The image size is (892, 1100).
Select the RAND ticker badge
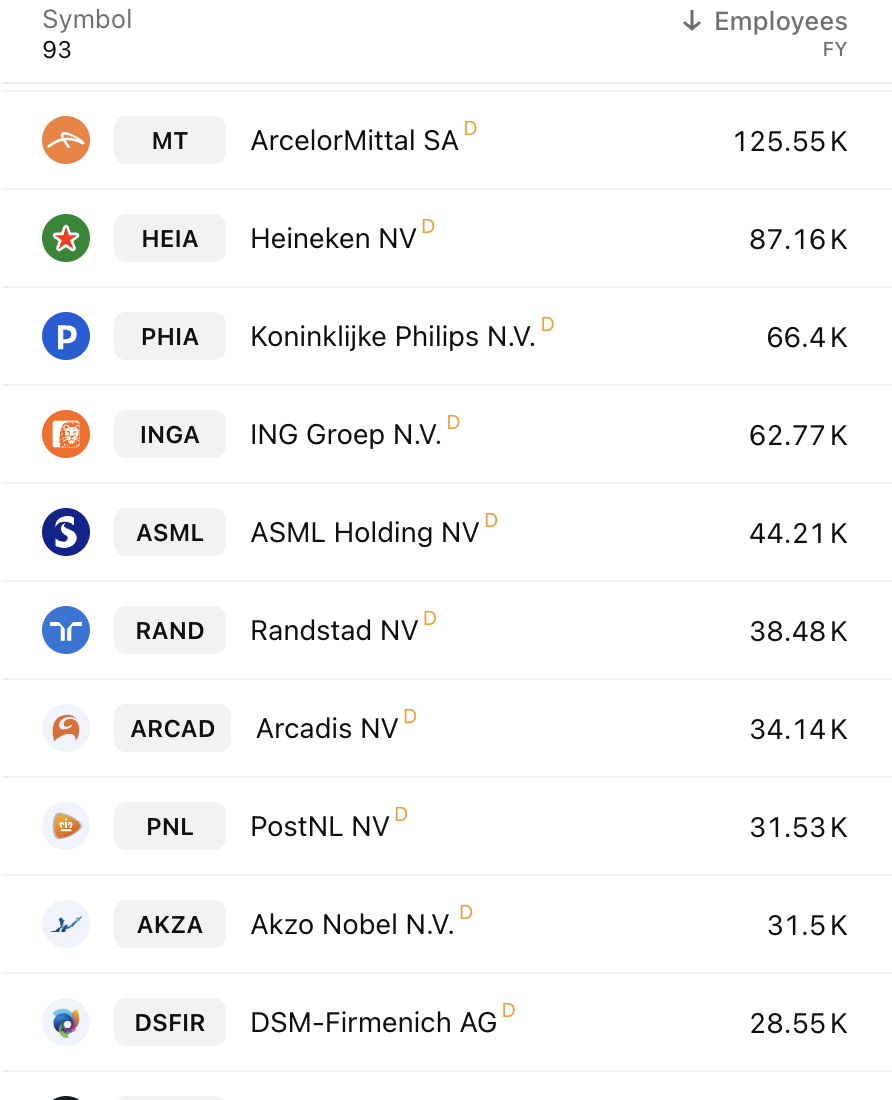click(x=170, y=630)
